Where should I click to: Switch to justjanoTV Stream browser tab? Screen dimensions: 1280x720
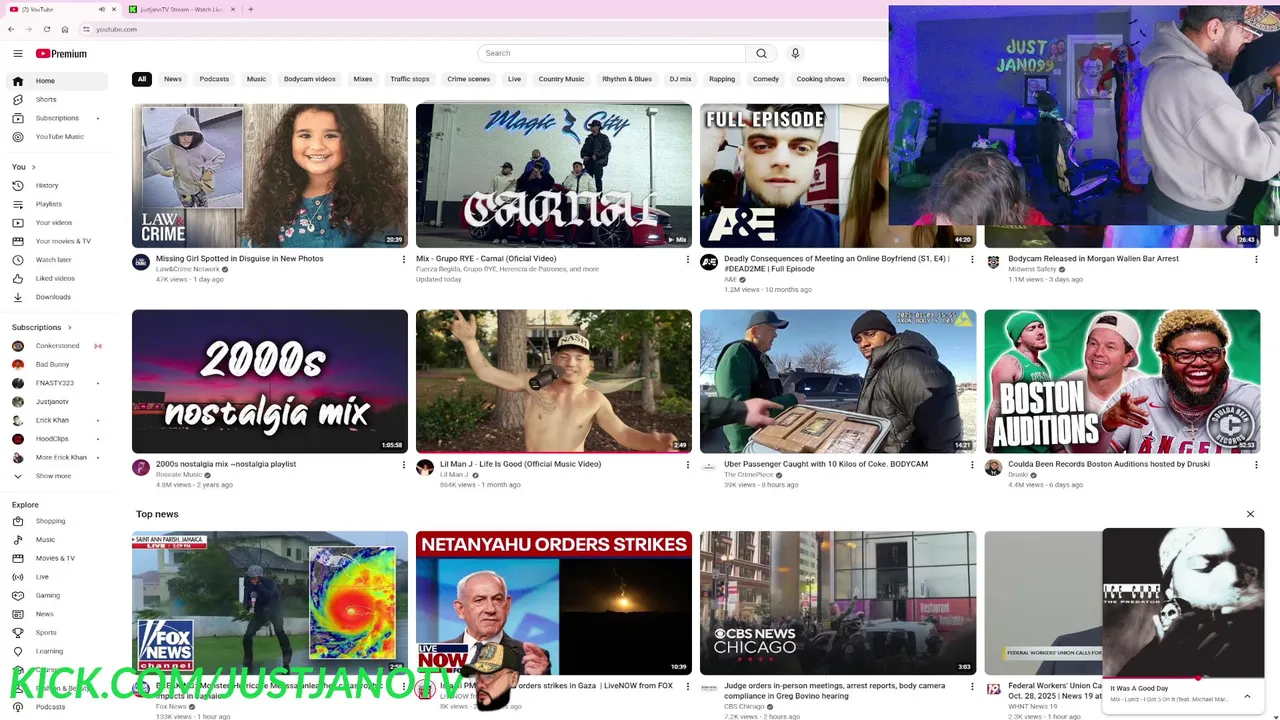[x=180, y=9]
